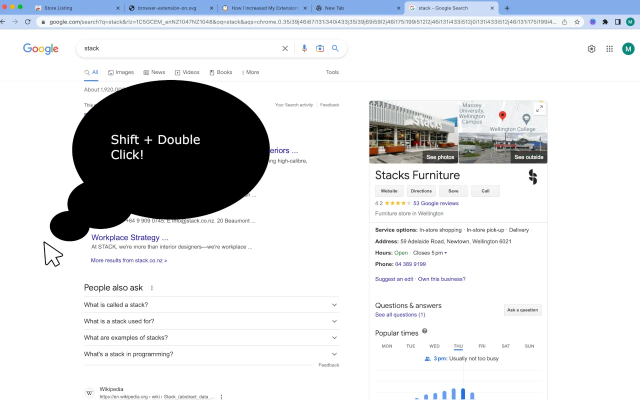Select THU in popular times
Screen dimensions: 640x400
[x=458, y=346]
